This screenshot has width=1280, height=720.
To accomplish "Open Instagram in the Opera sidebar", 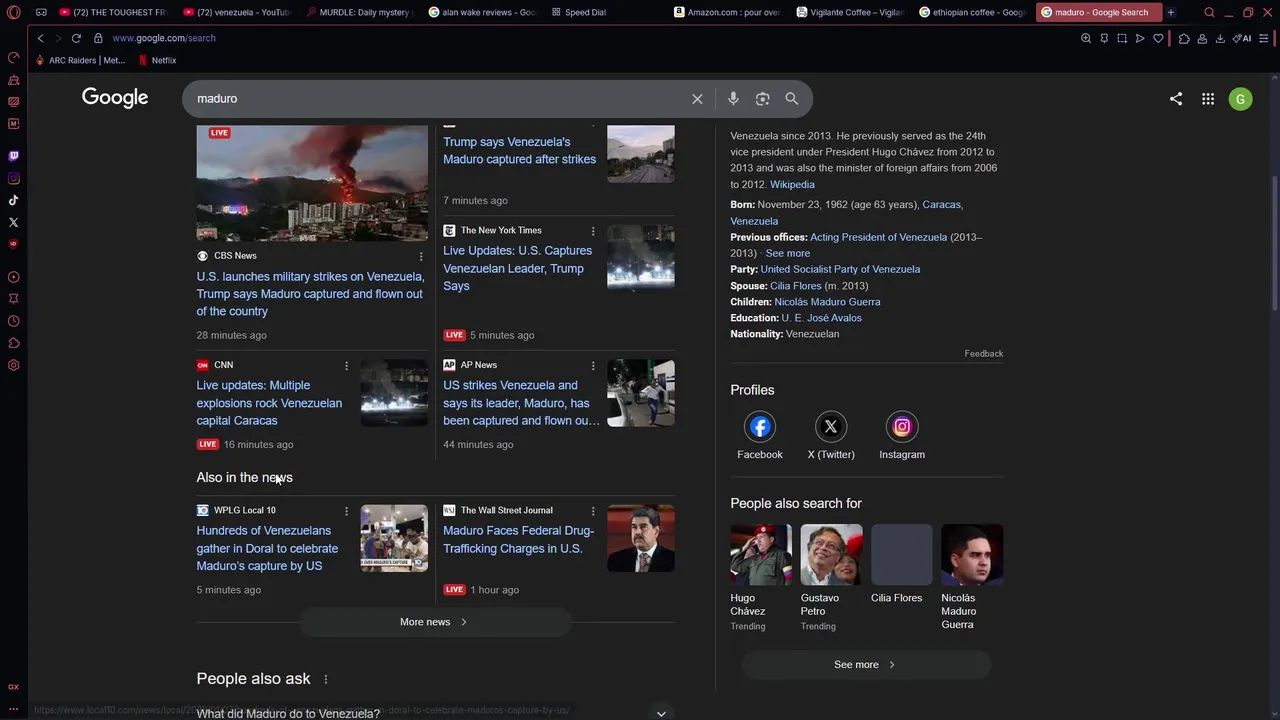I will 13,178.
